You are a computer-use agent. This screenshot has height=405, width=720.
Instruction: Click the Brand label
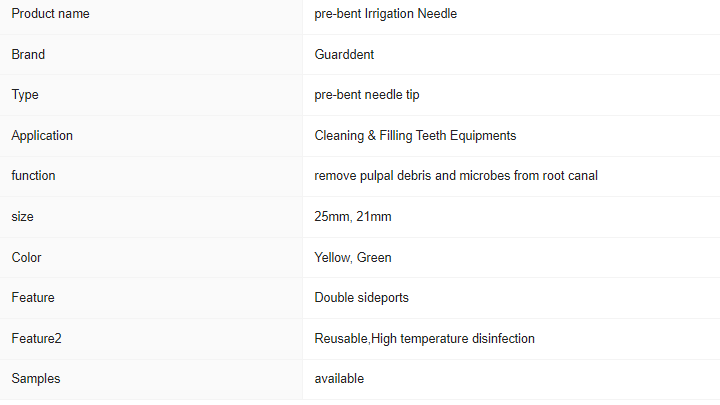coord(28,55)
